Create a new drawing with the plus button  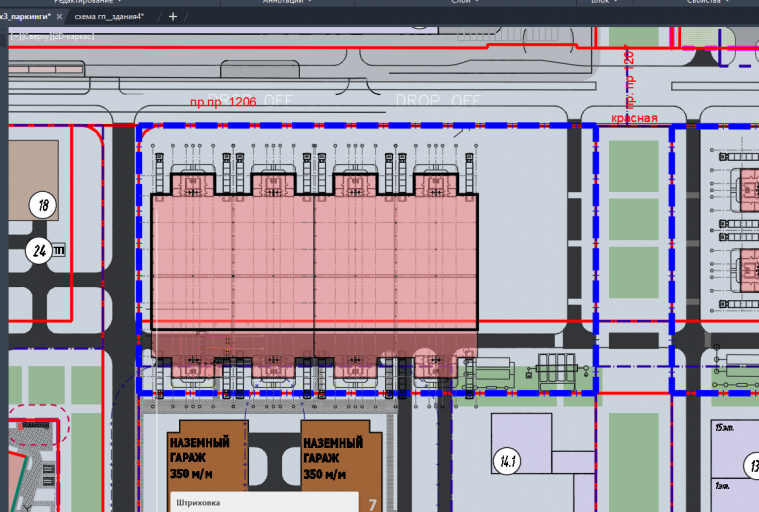(x=173, y=16)
